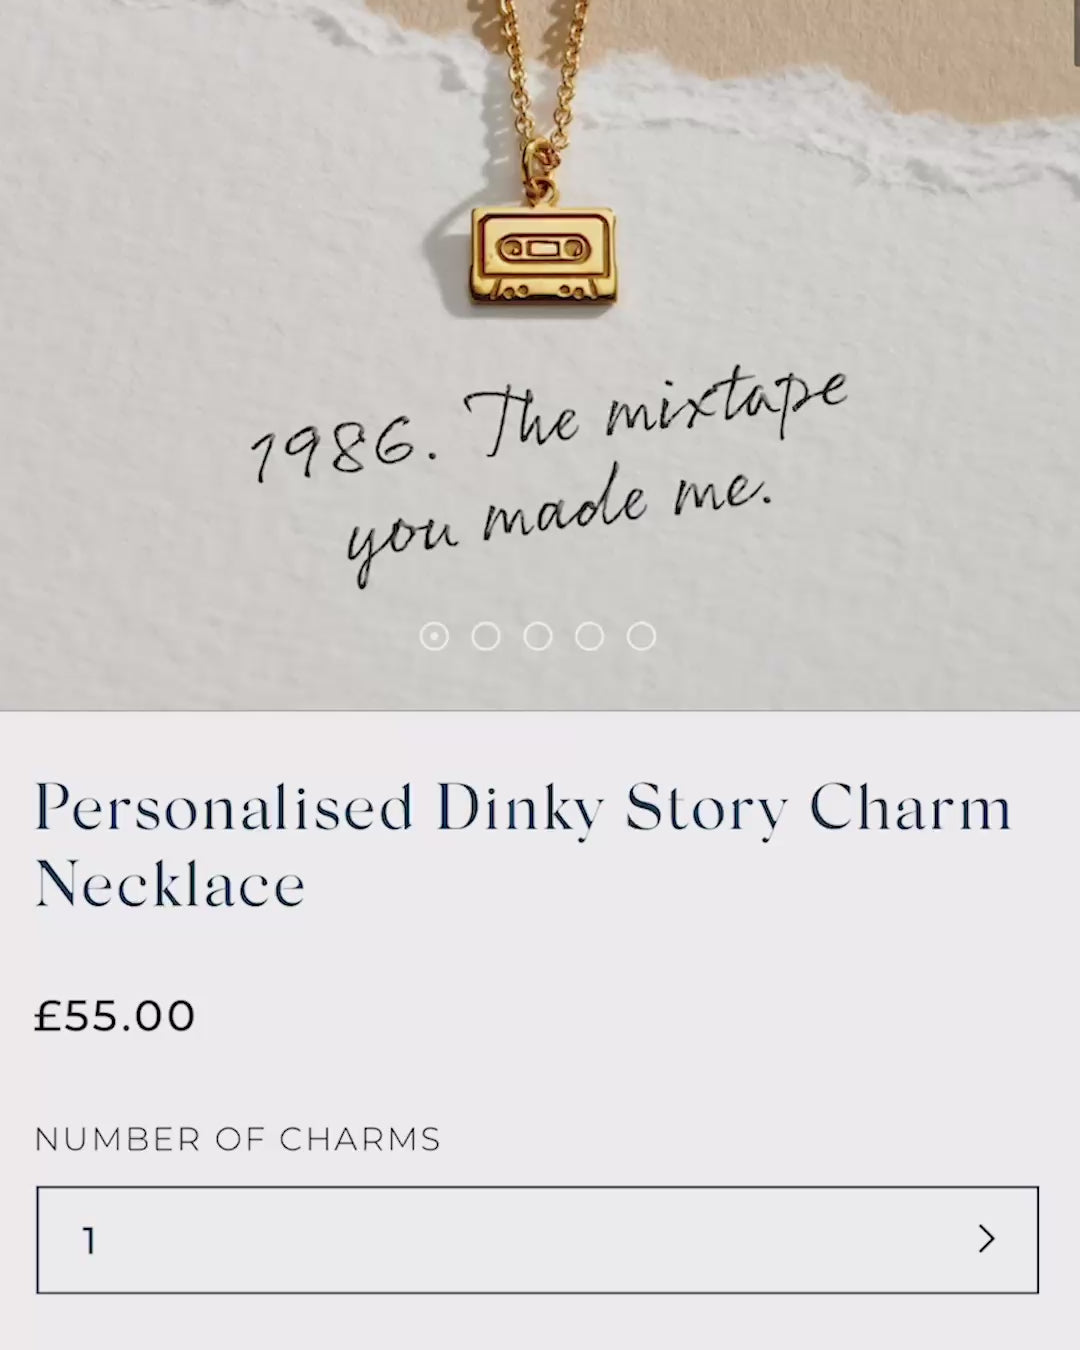Click the "NUMBER OF CHARMS" label

coord(237,1139)
